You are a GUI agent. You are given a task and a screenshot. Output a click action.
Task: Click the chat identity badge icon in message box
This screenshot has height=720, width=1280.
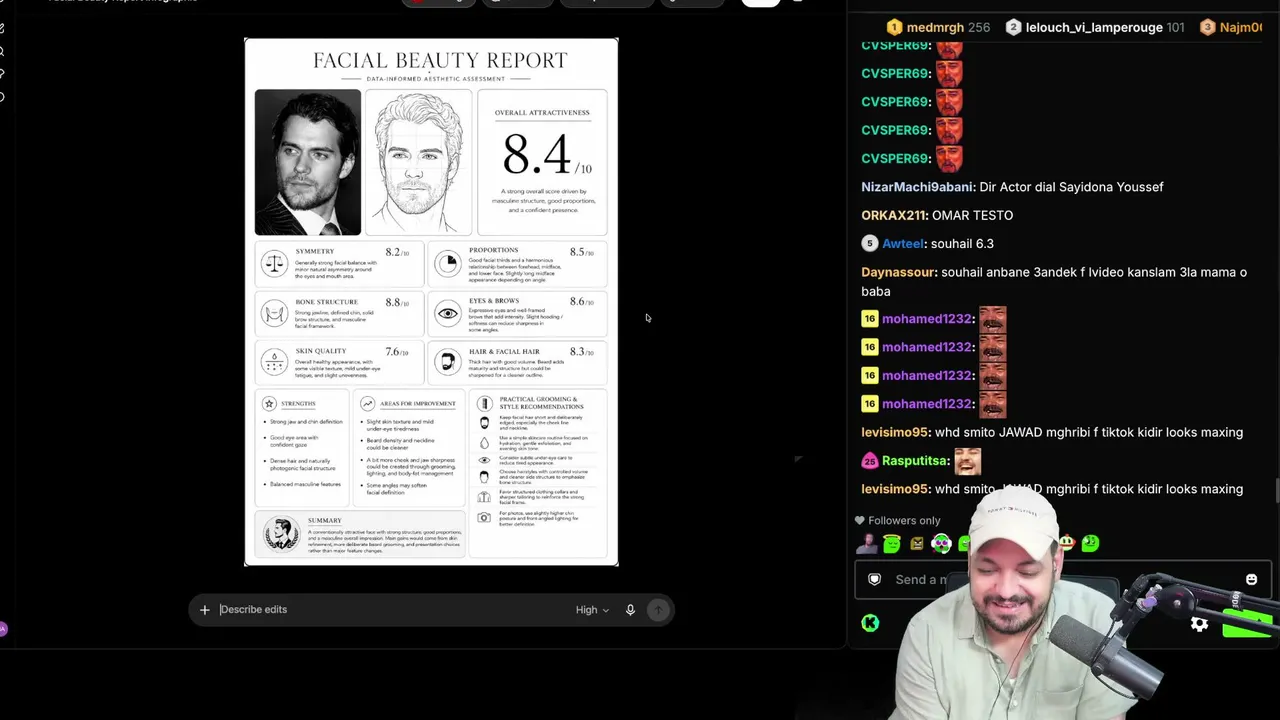(875, 580)
